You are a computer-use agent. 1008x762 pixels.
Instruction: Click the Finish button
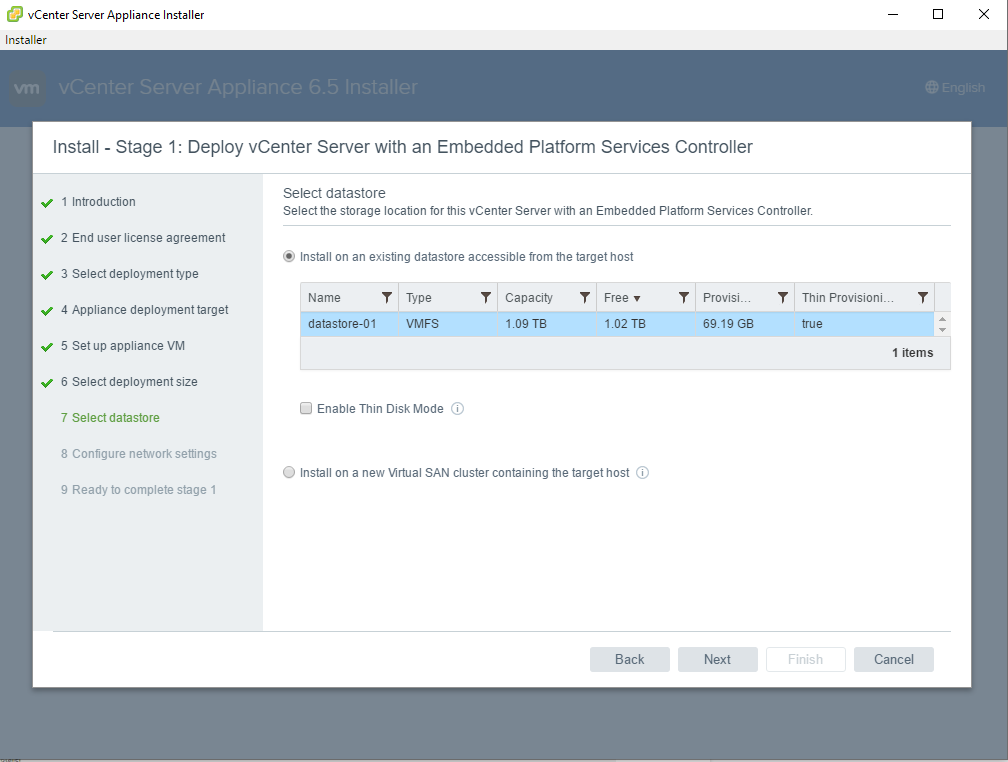806,659
